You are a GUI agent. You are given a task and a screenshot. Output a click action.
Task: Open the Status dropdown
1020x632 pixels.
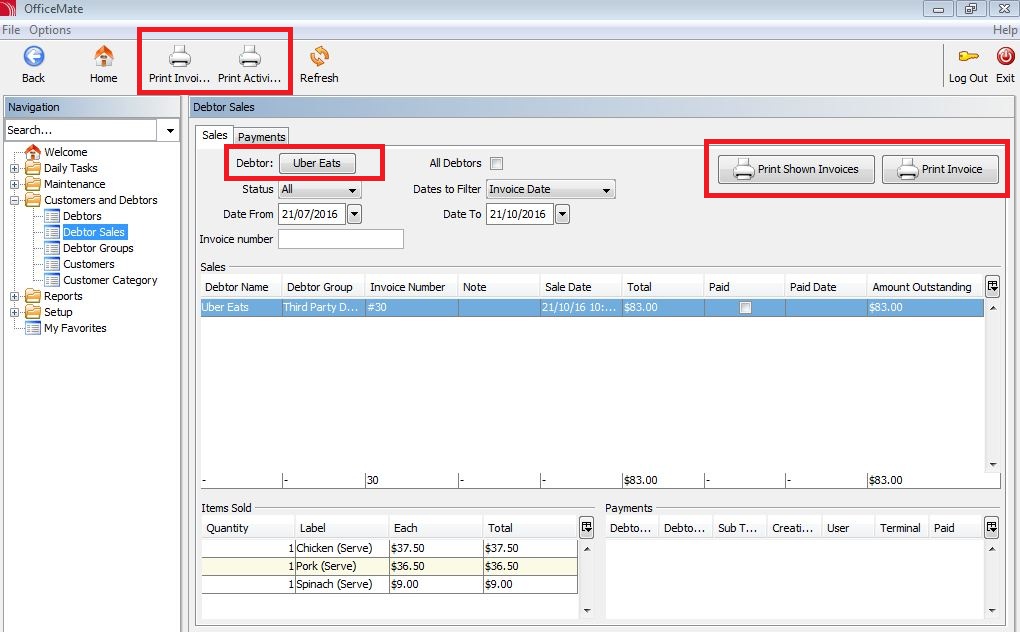(x=319, y=190)
